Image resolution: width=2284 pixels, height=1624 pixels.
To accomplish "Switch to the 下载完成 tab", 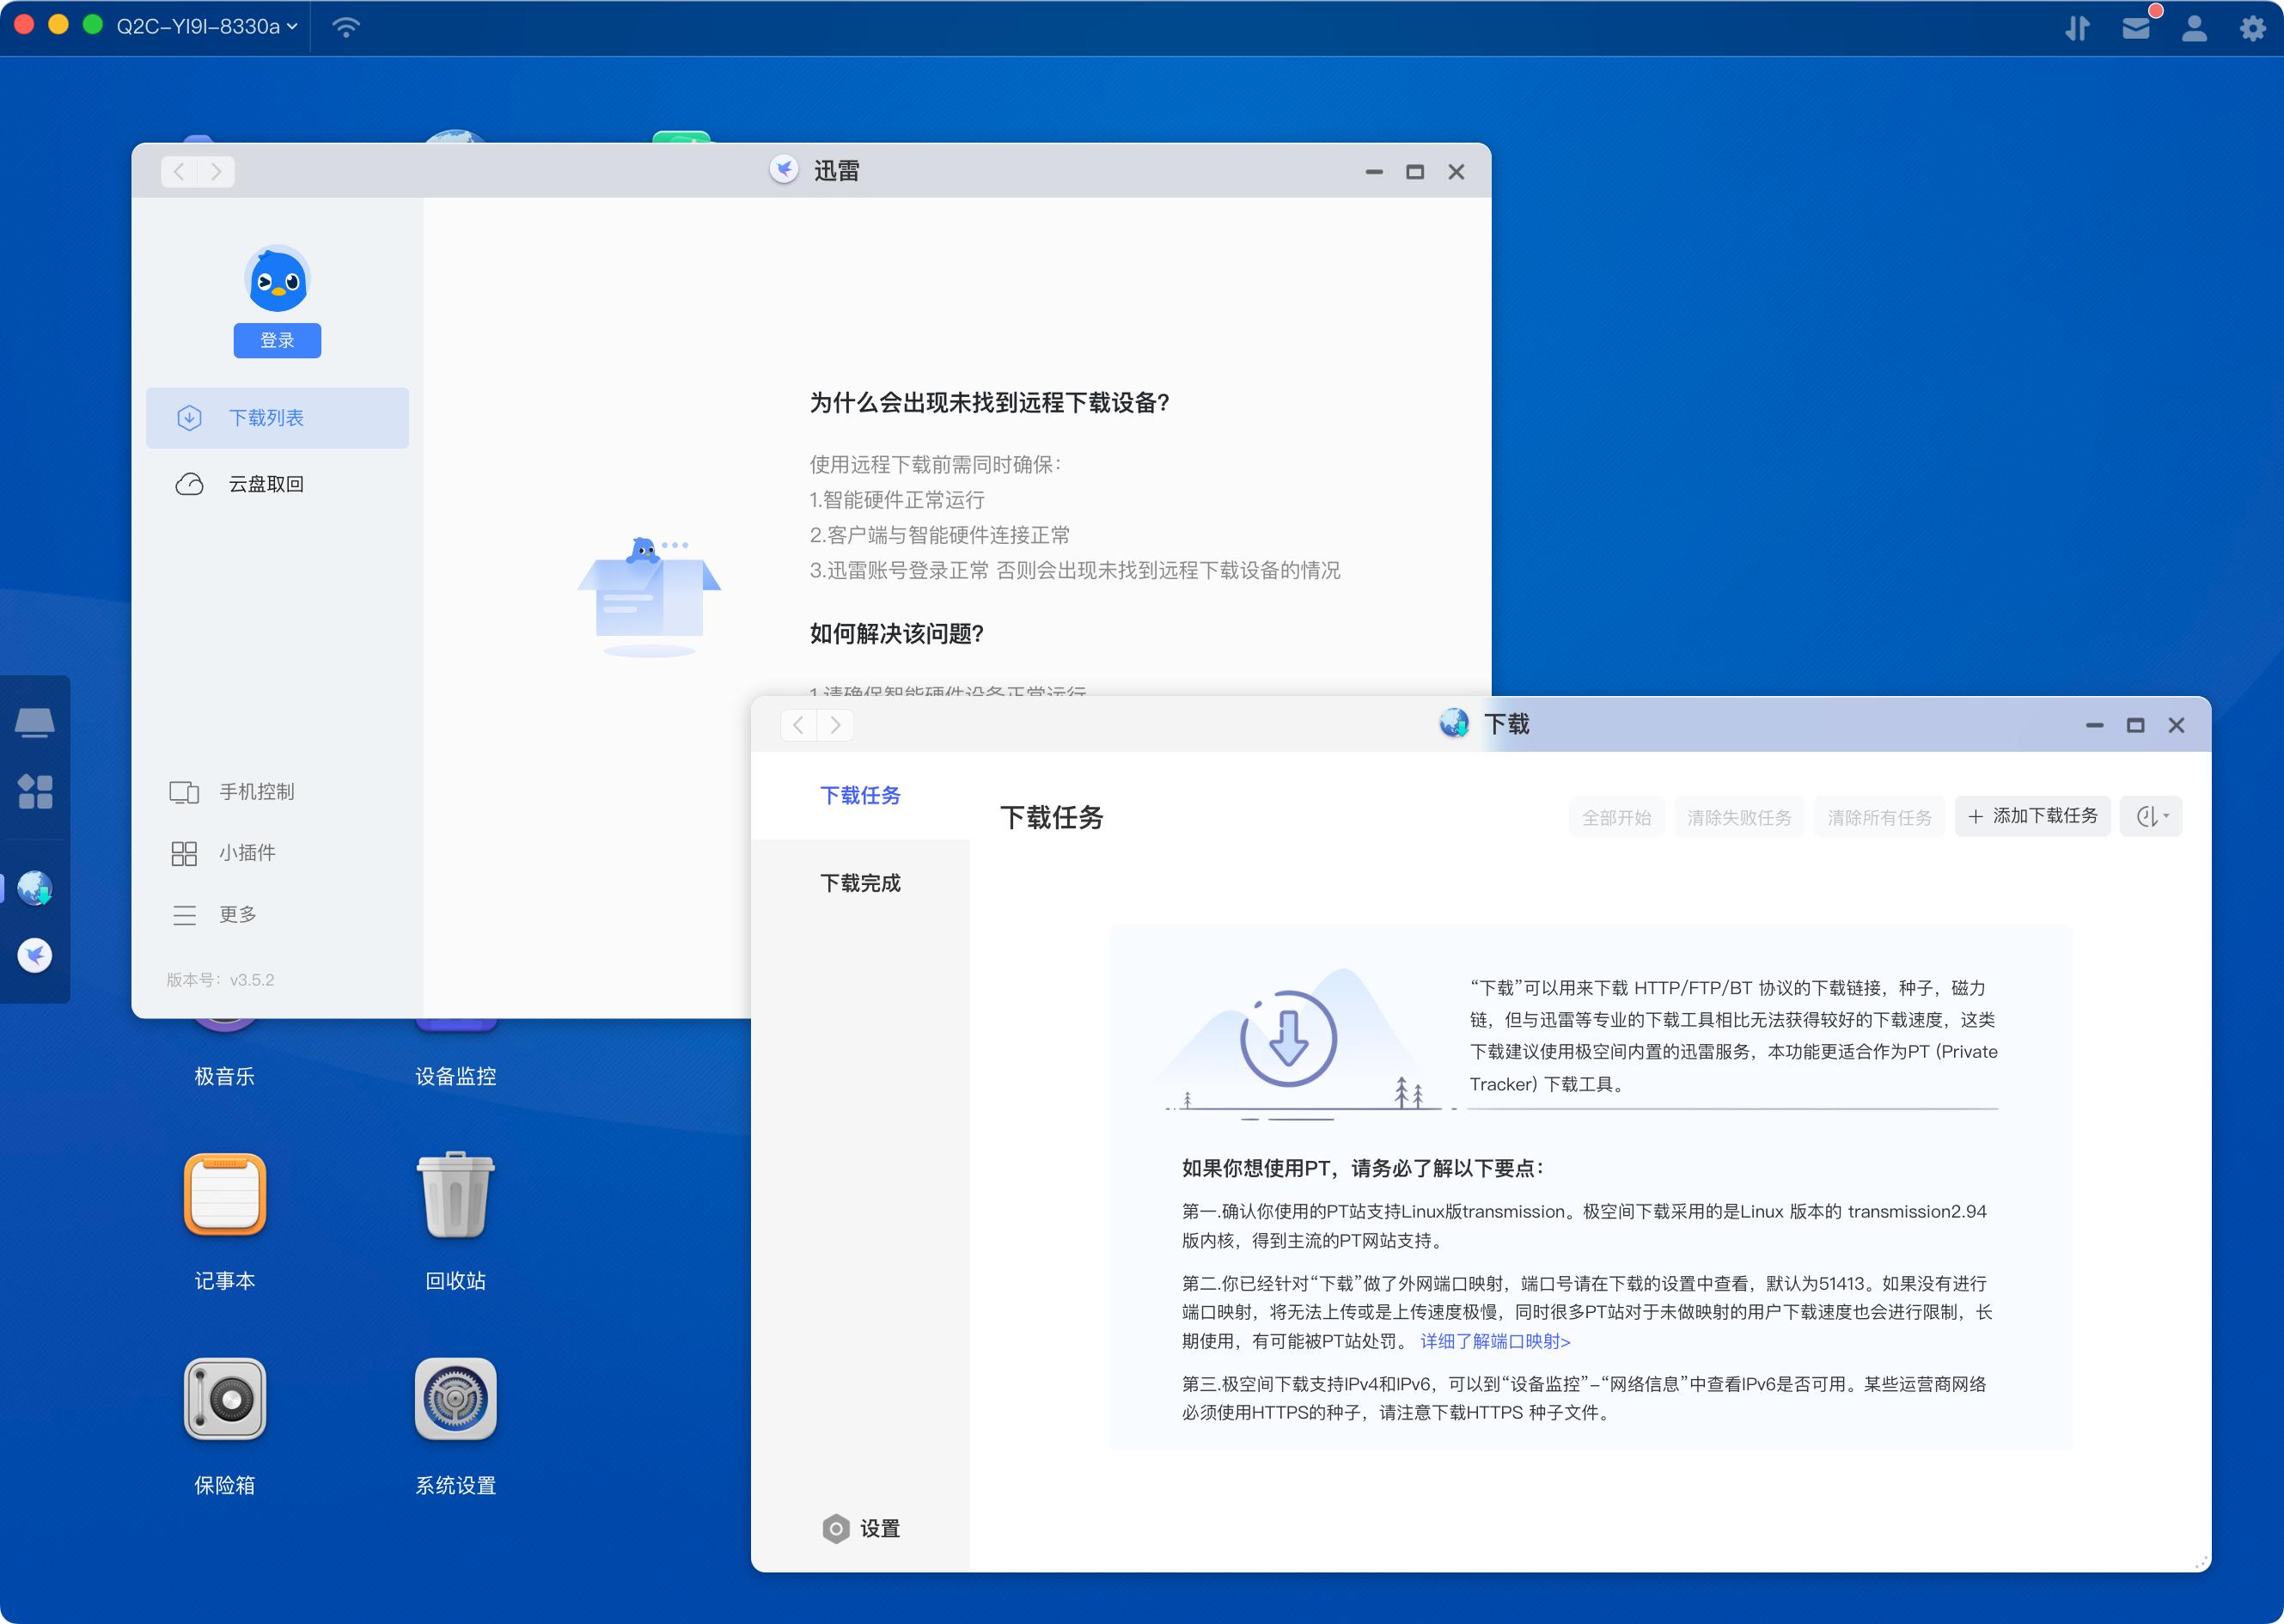I will (861, 883).
